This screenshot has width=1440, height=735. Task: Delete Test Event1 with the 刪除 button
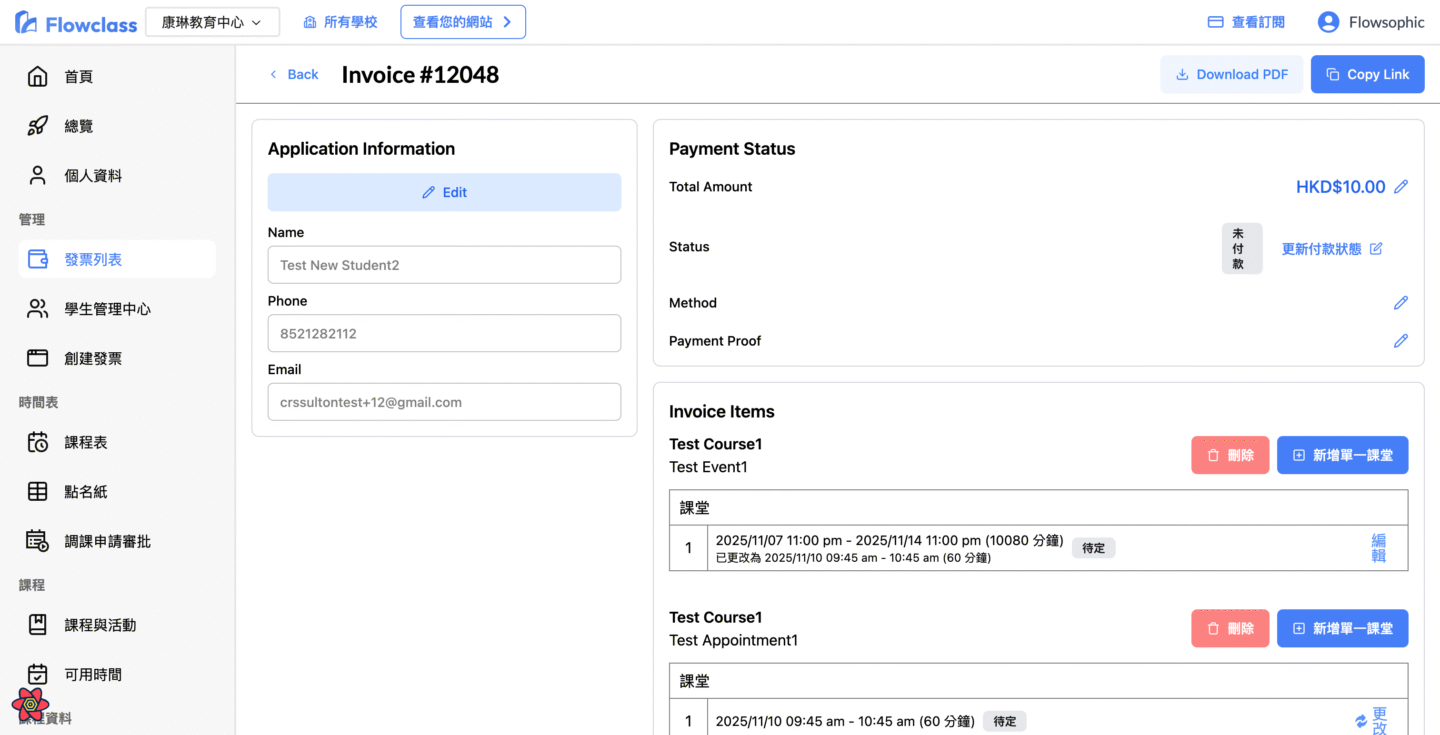click(1230, 455)
